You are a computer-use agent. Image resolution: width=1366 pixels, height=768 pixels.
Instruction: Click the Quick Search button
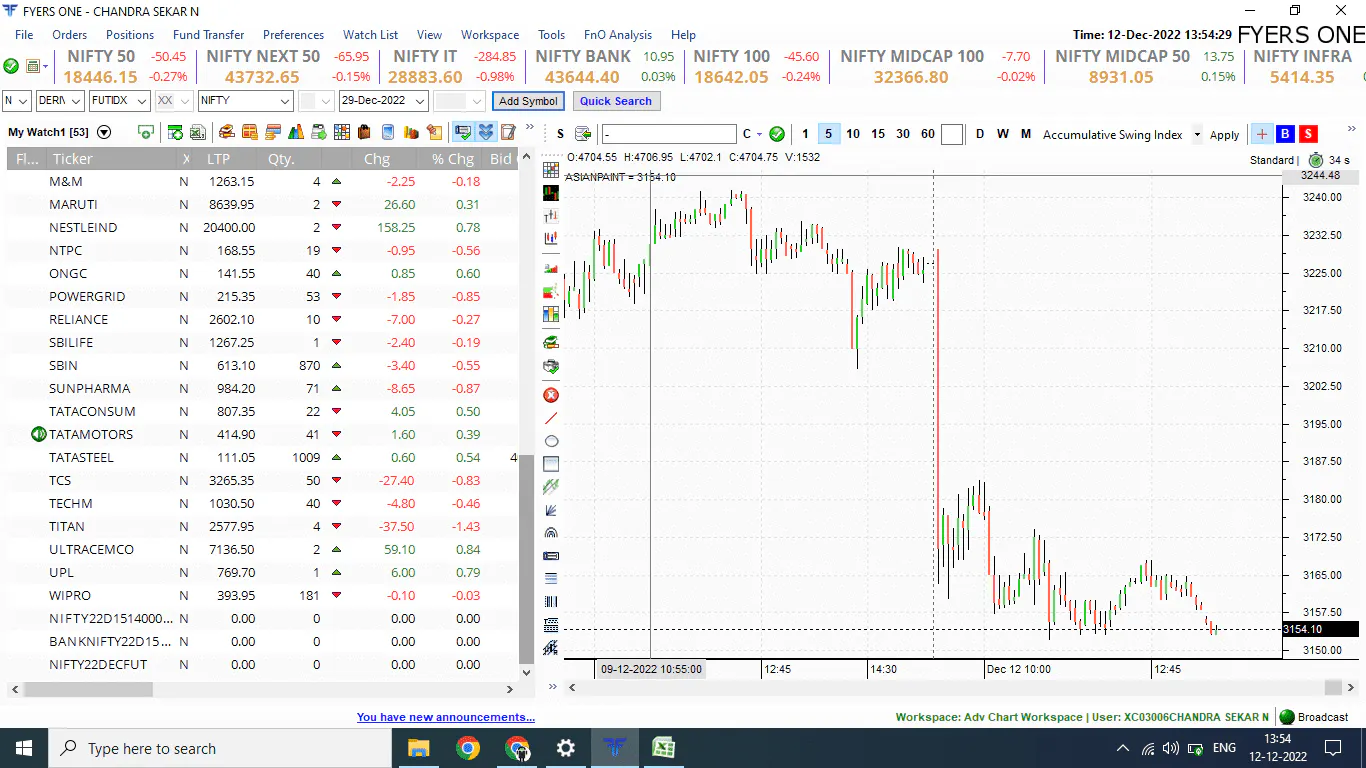tap(616, 101)
